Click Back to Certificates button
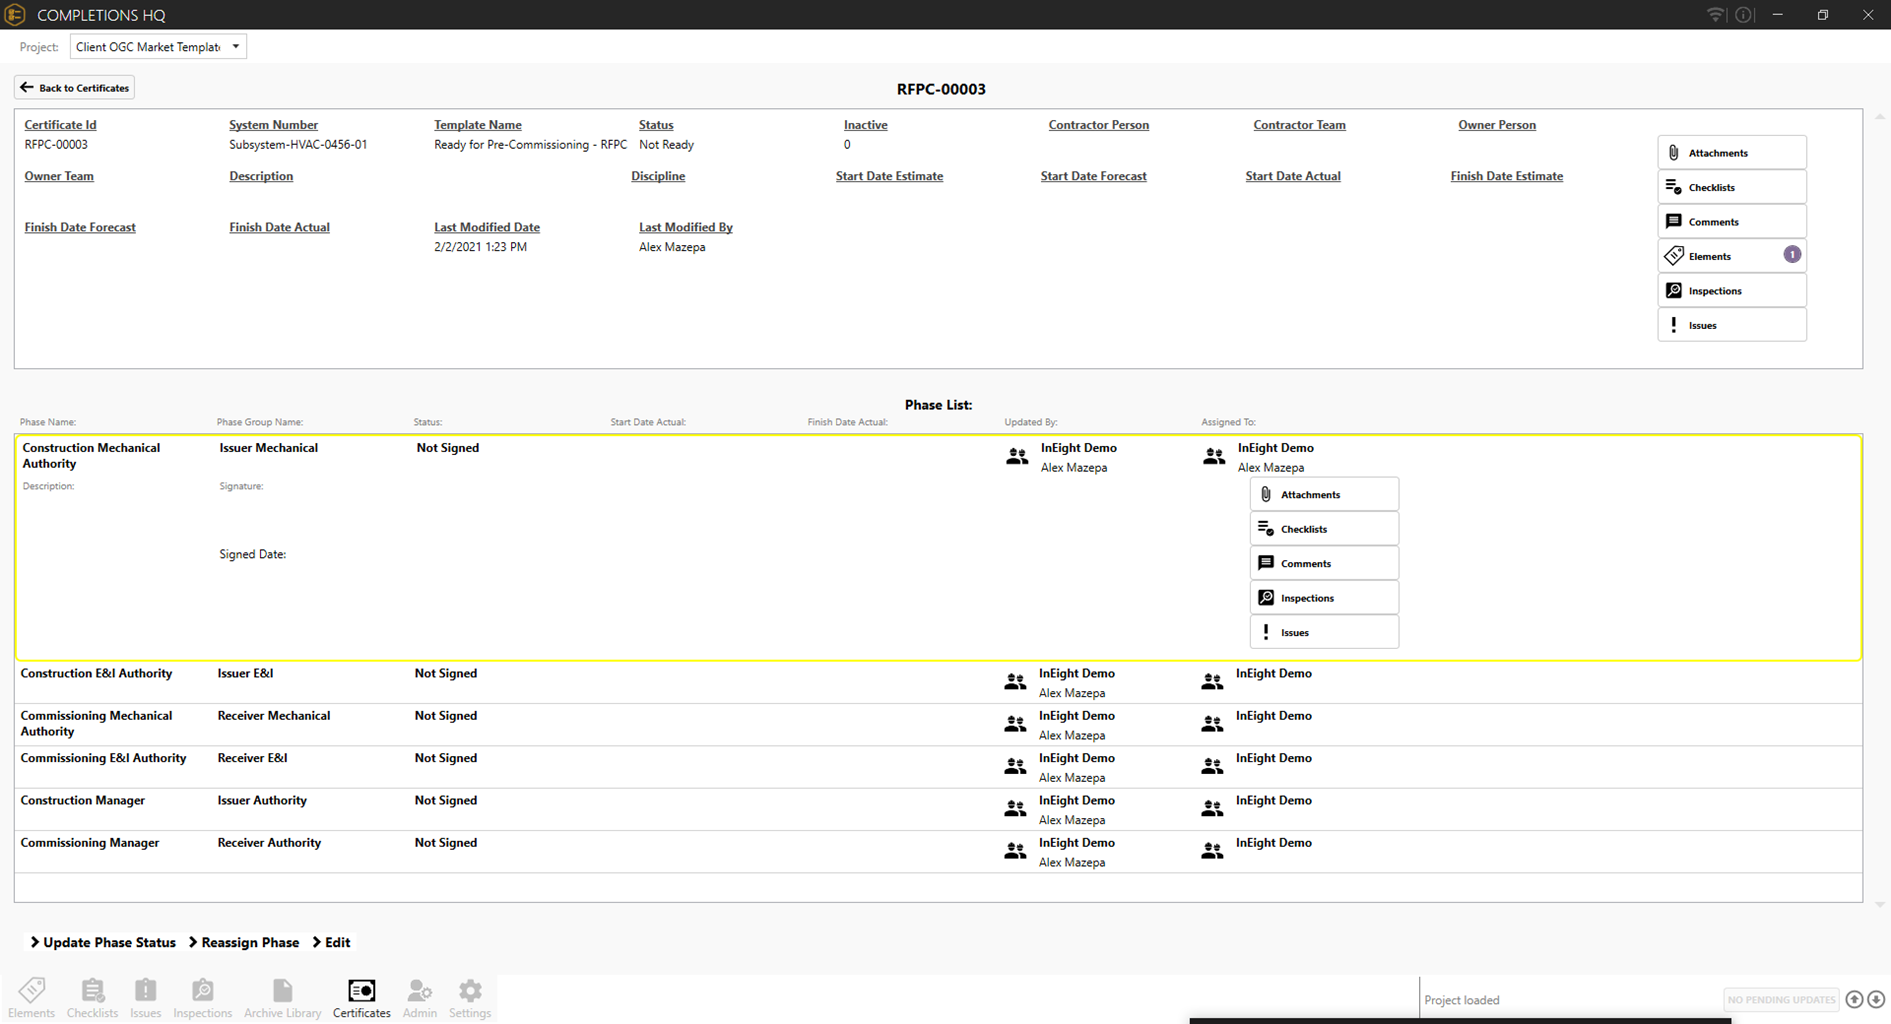Screen dimensions: 1891x1024 75,88
